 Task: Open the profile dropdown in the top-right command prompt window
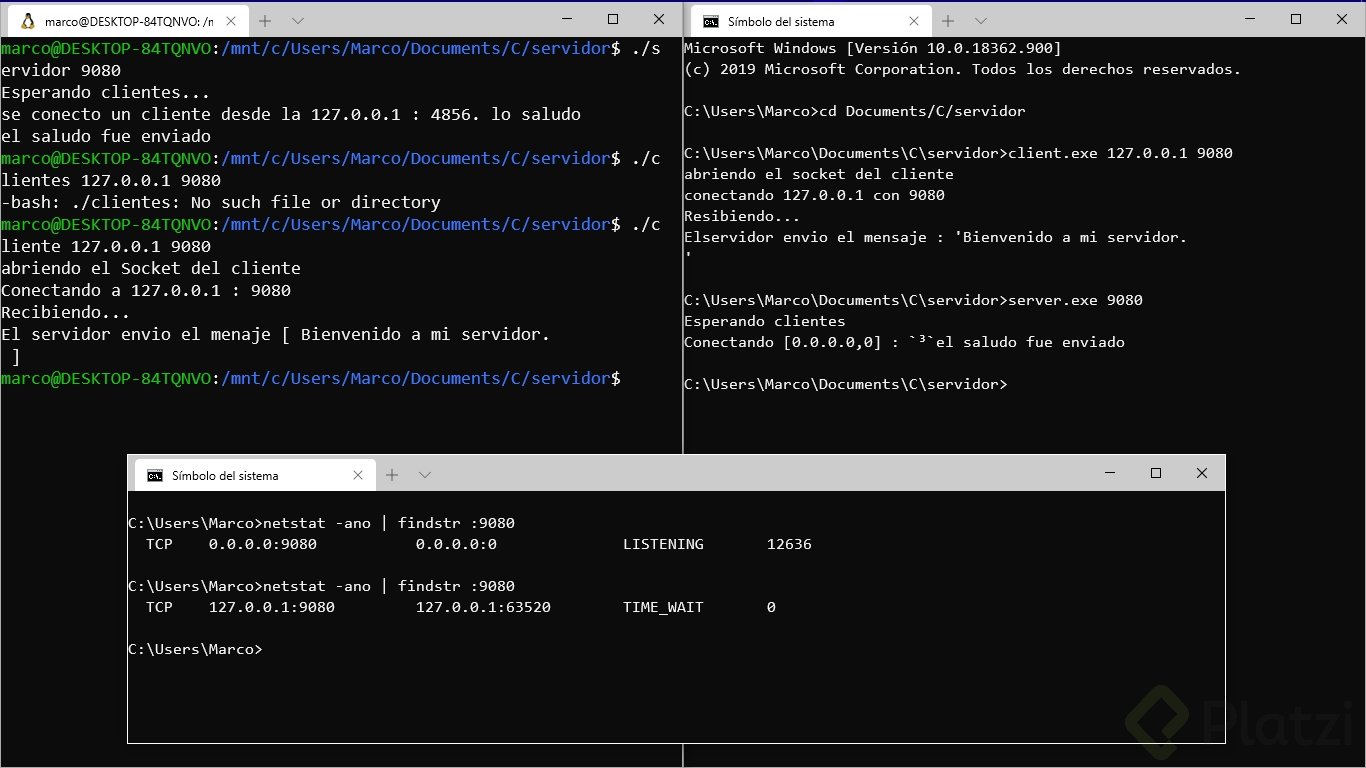[981, 21]
